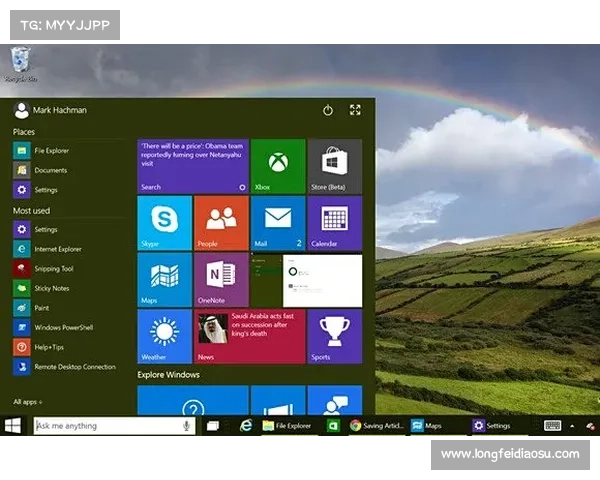The image size is (600, 480).
Task: Open the Sports trophy tile
Action: (x=334, y=336)
